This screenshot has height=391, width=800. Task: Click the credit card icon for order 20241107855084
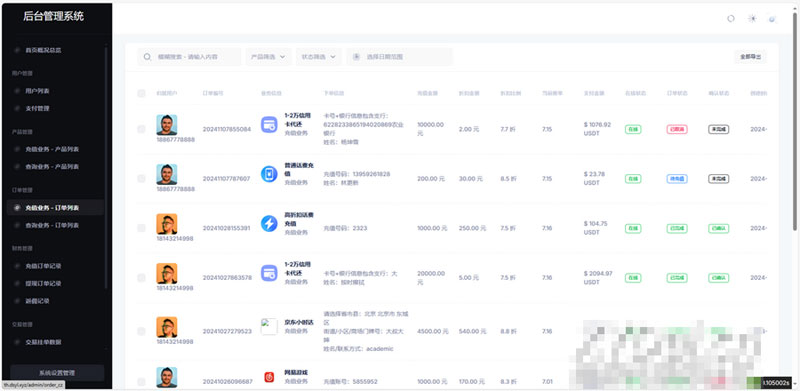[269, 125]
